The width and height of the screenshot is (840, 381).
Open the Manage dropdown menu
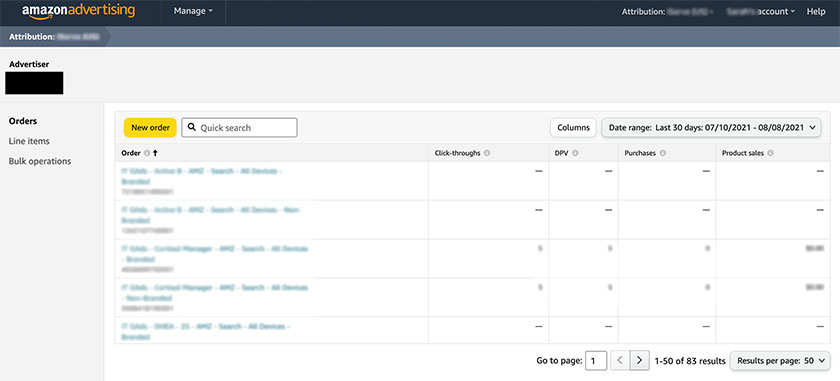[193, 11]
